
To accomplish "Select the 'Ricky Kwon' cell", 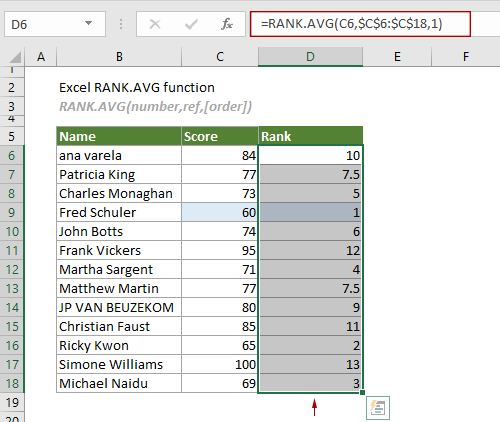I will tap(119, 345).
